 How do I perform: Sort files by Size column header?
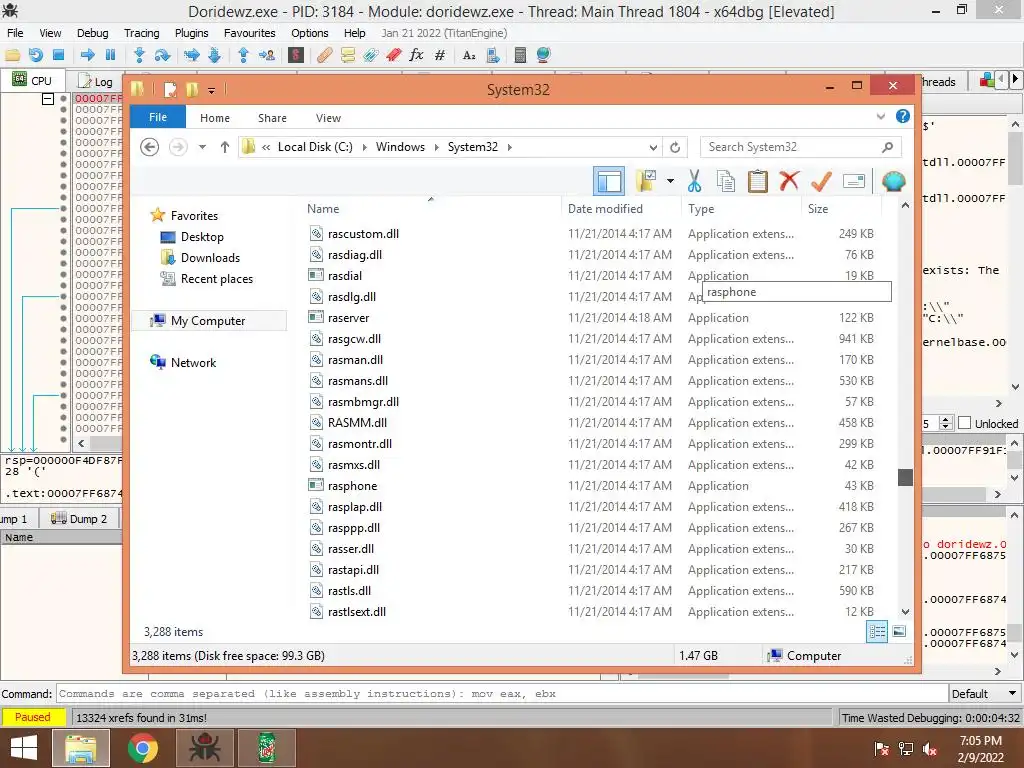818,209
